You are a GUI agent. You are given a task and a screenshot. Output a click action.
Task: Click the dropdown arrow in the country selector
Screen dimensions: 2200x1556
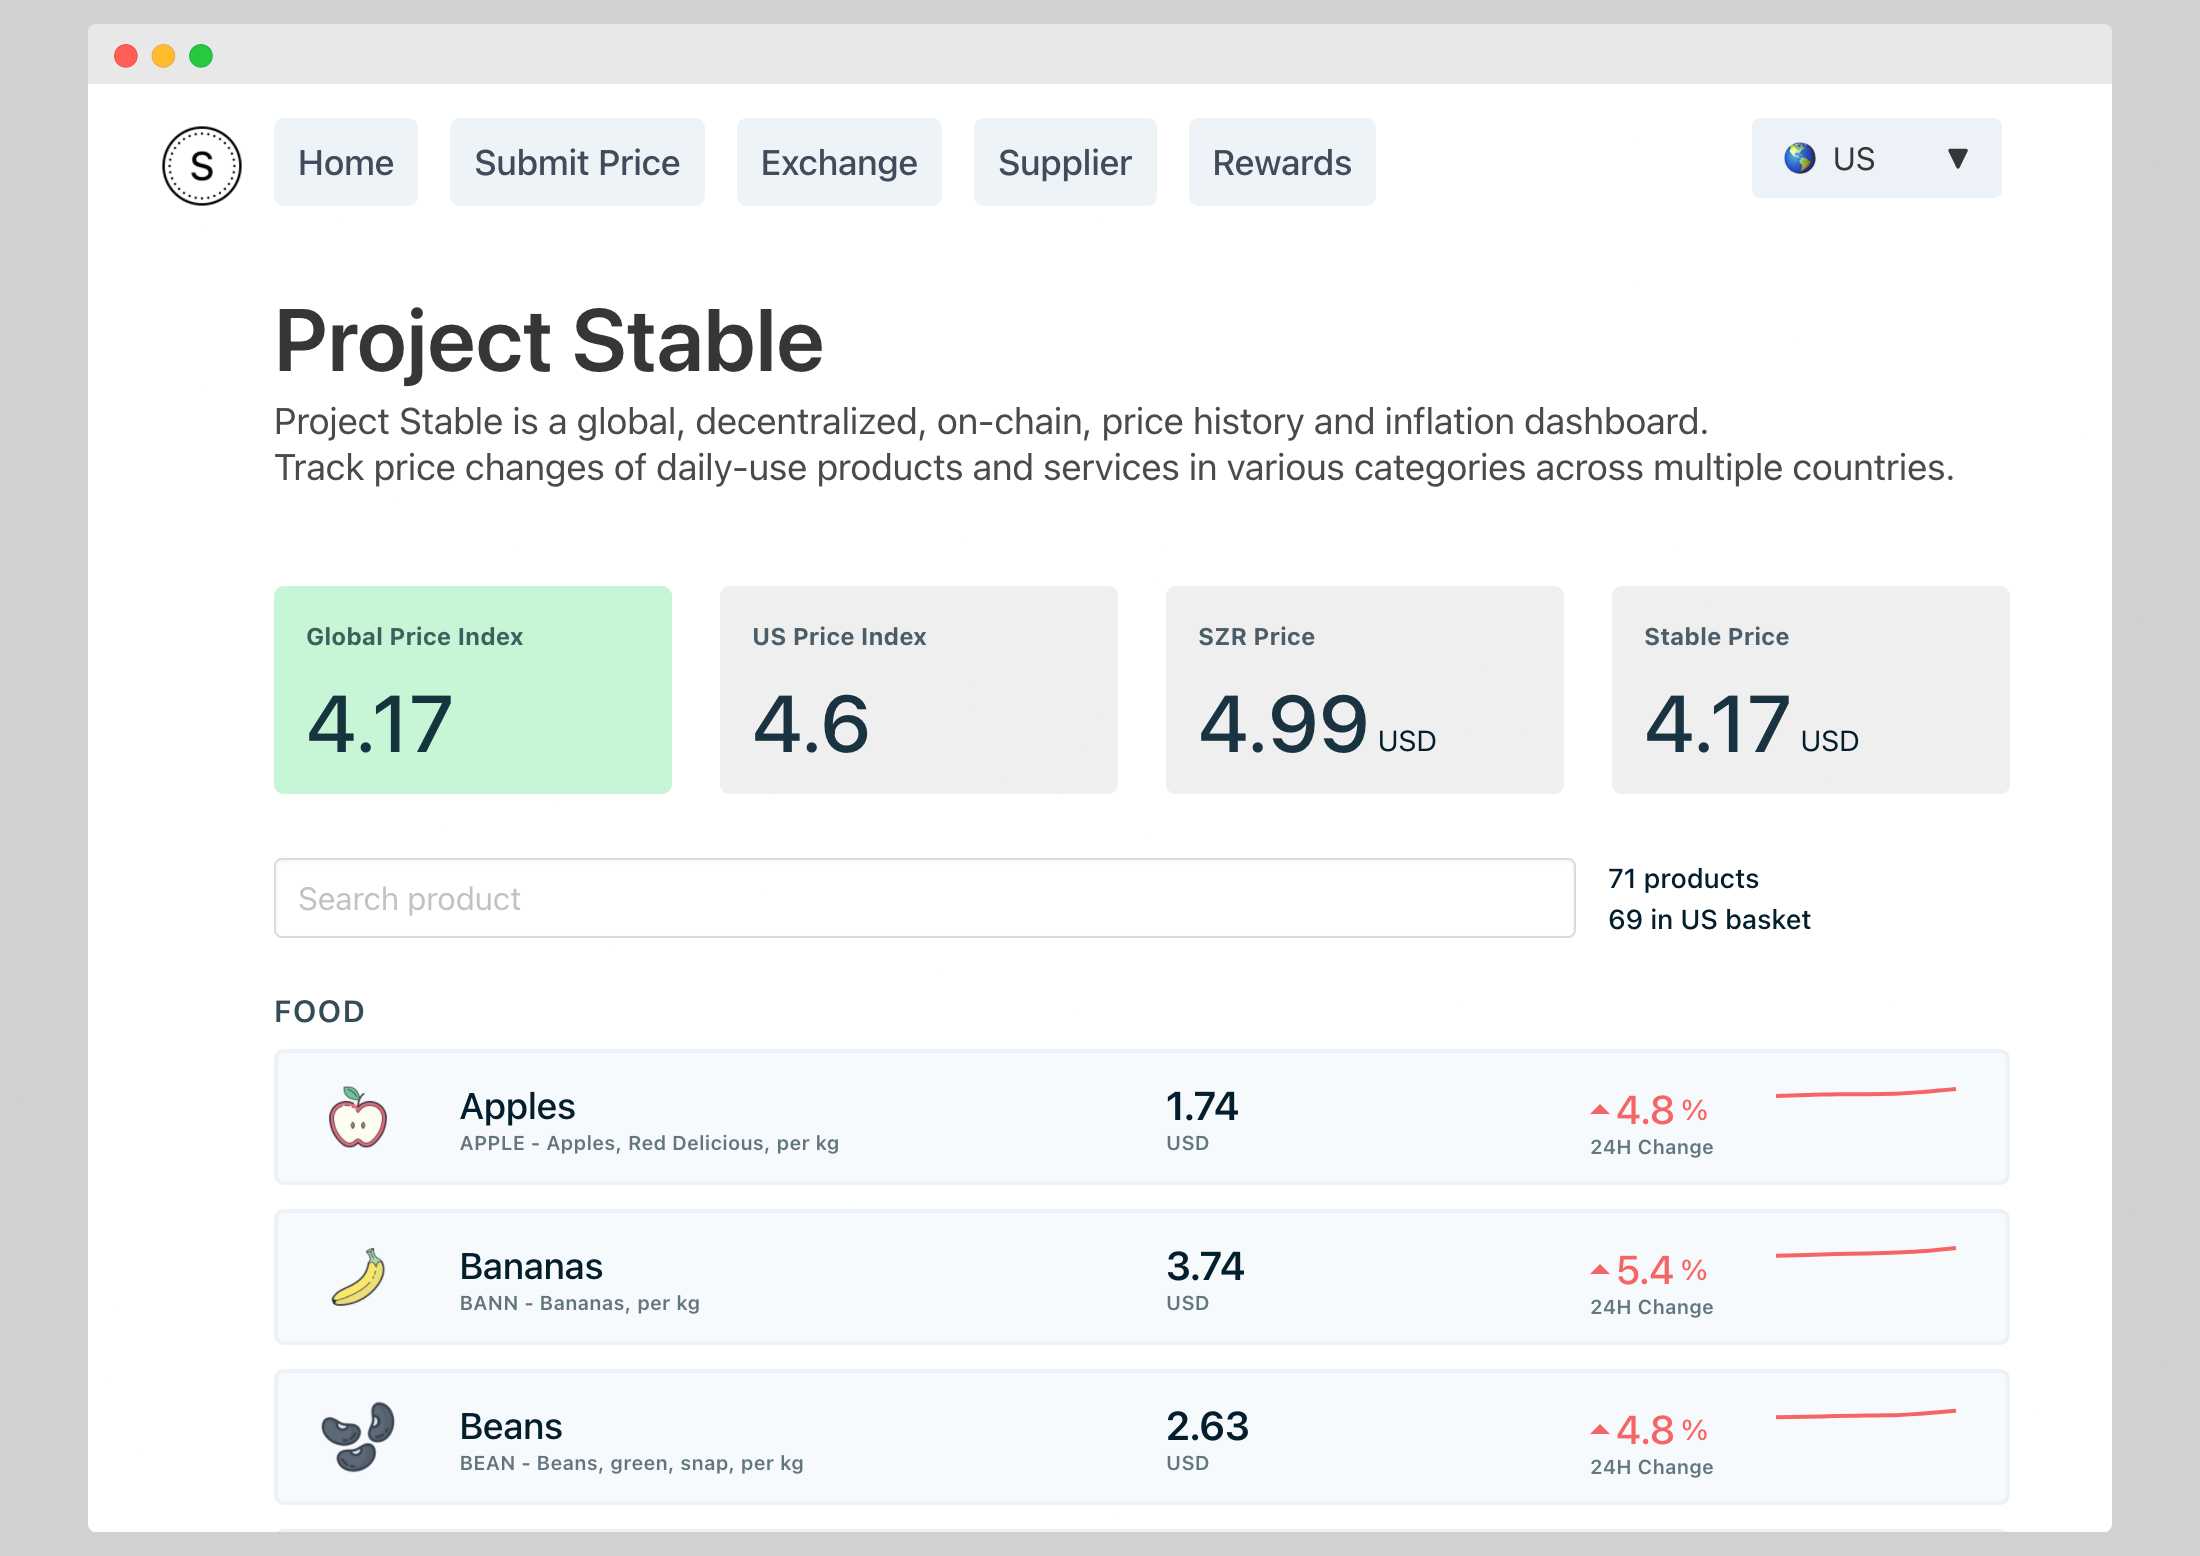[x=1957, y=158]
